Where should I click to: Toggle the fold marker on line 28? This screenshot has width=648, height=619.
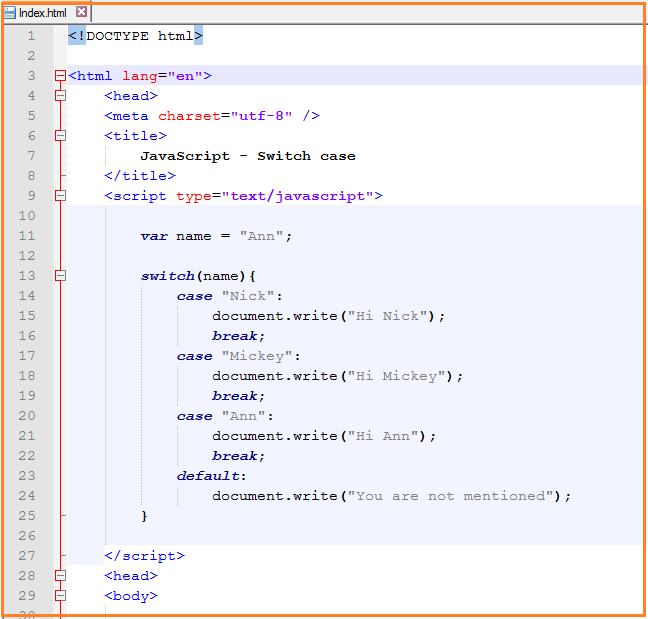60,576
